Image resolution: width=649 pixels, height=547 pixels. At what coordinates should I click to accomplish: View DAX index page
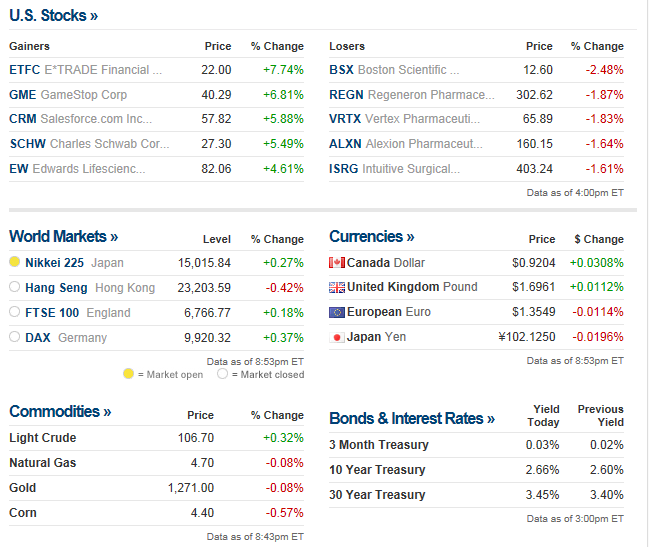click(x=38, y=338)
